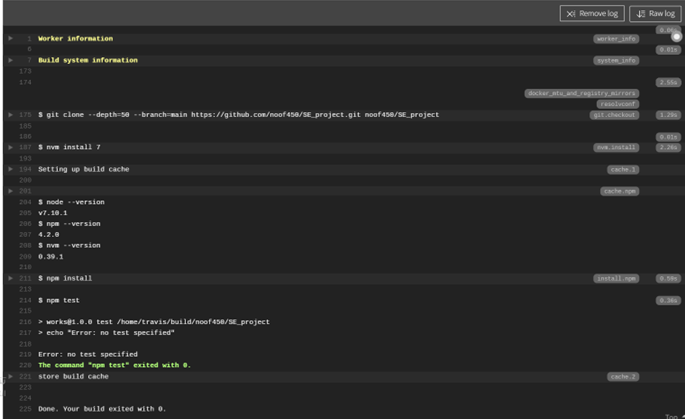Click the Remove log button
Screen dimensions: 685x419
point(592,14)
